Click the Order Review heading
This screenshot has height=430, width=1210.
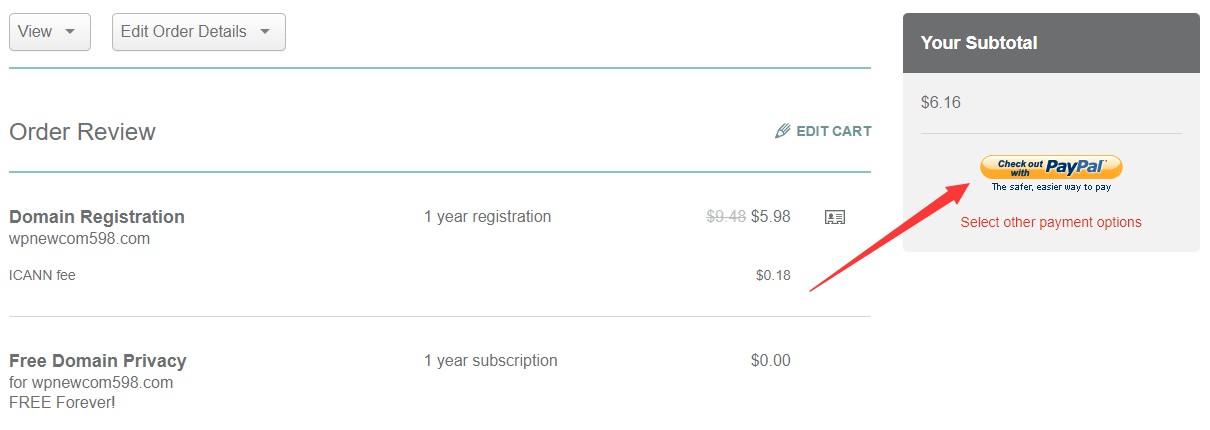pyautogui.click(x=82, y=132)
